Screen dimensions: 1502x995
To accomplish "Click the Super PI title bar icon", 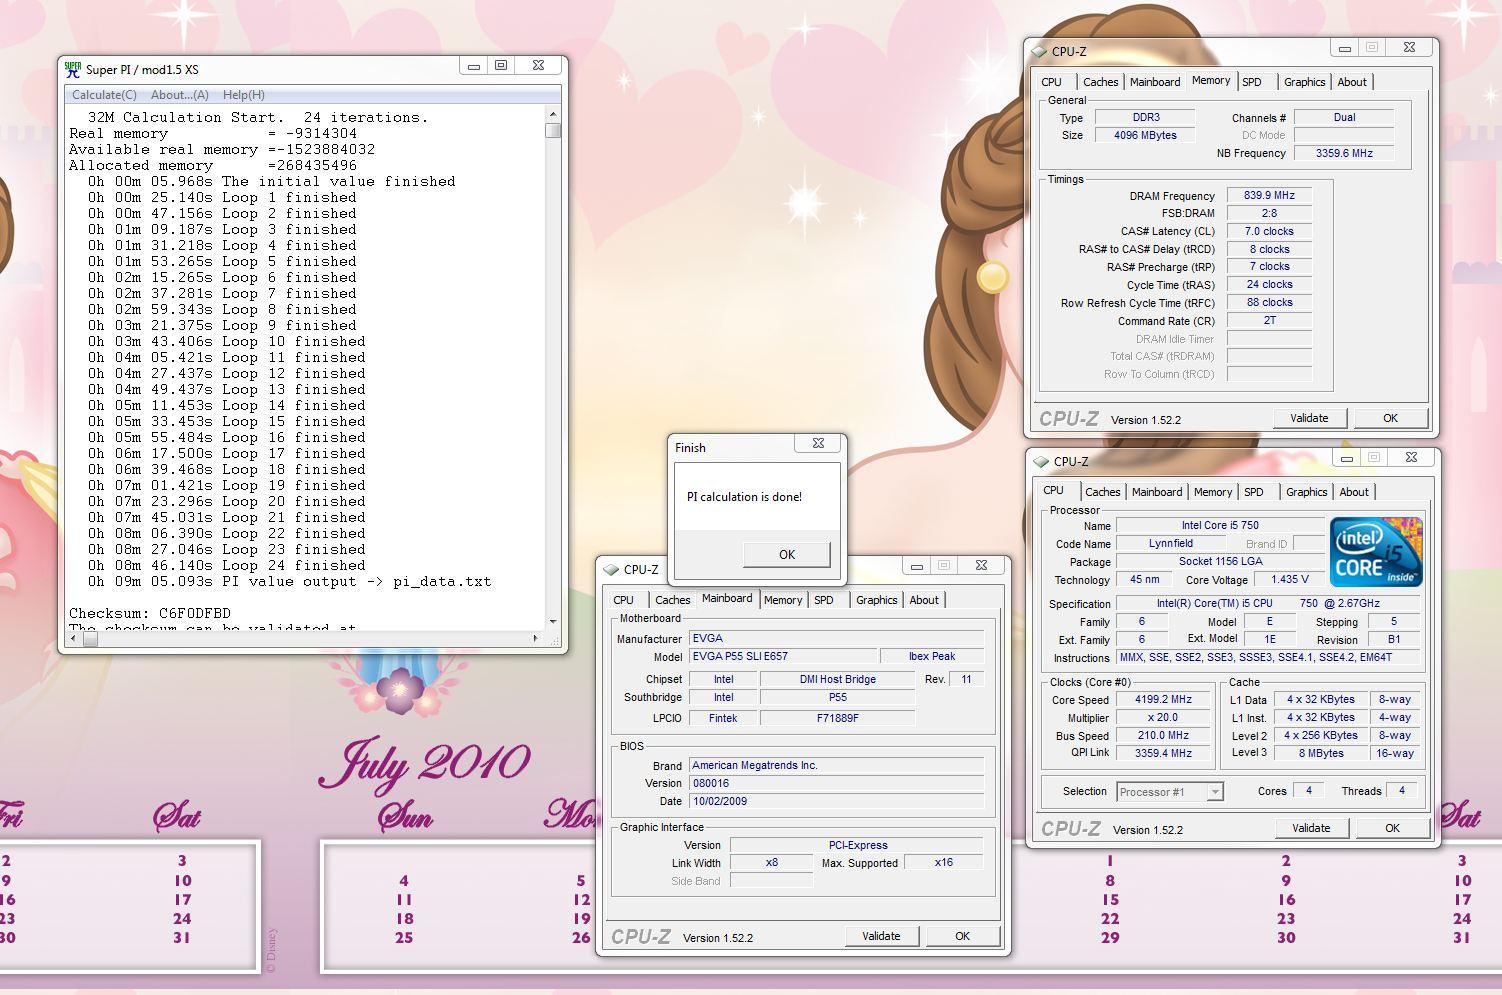I will point(73,69).
